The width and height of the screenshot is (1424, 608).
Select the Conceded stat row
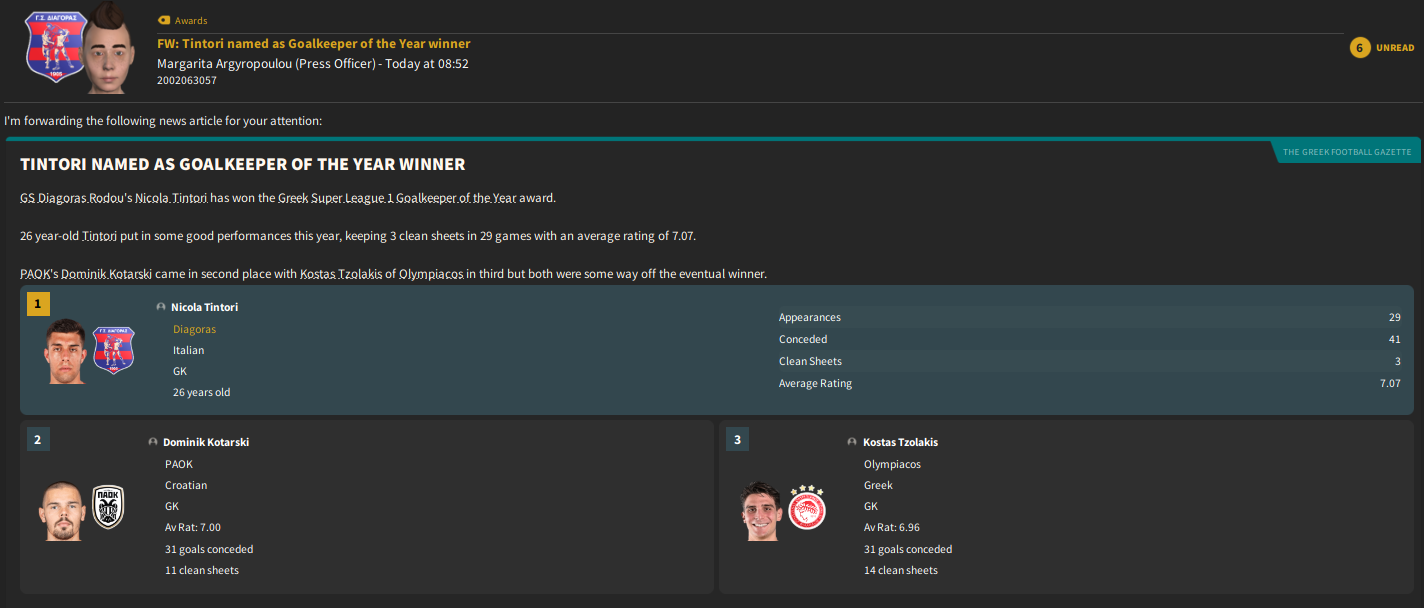click(1089, 339)
